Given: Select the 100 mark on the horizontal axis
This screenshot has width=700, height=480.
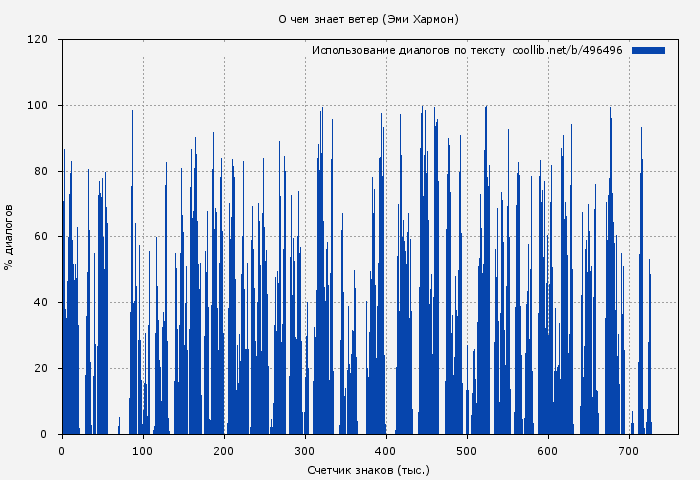Looking at the screenshot, I should tap(143, 451).
